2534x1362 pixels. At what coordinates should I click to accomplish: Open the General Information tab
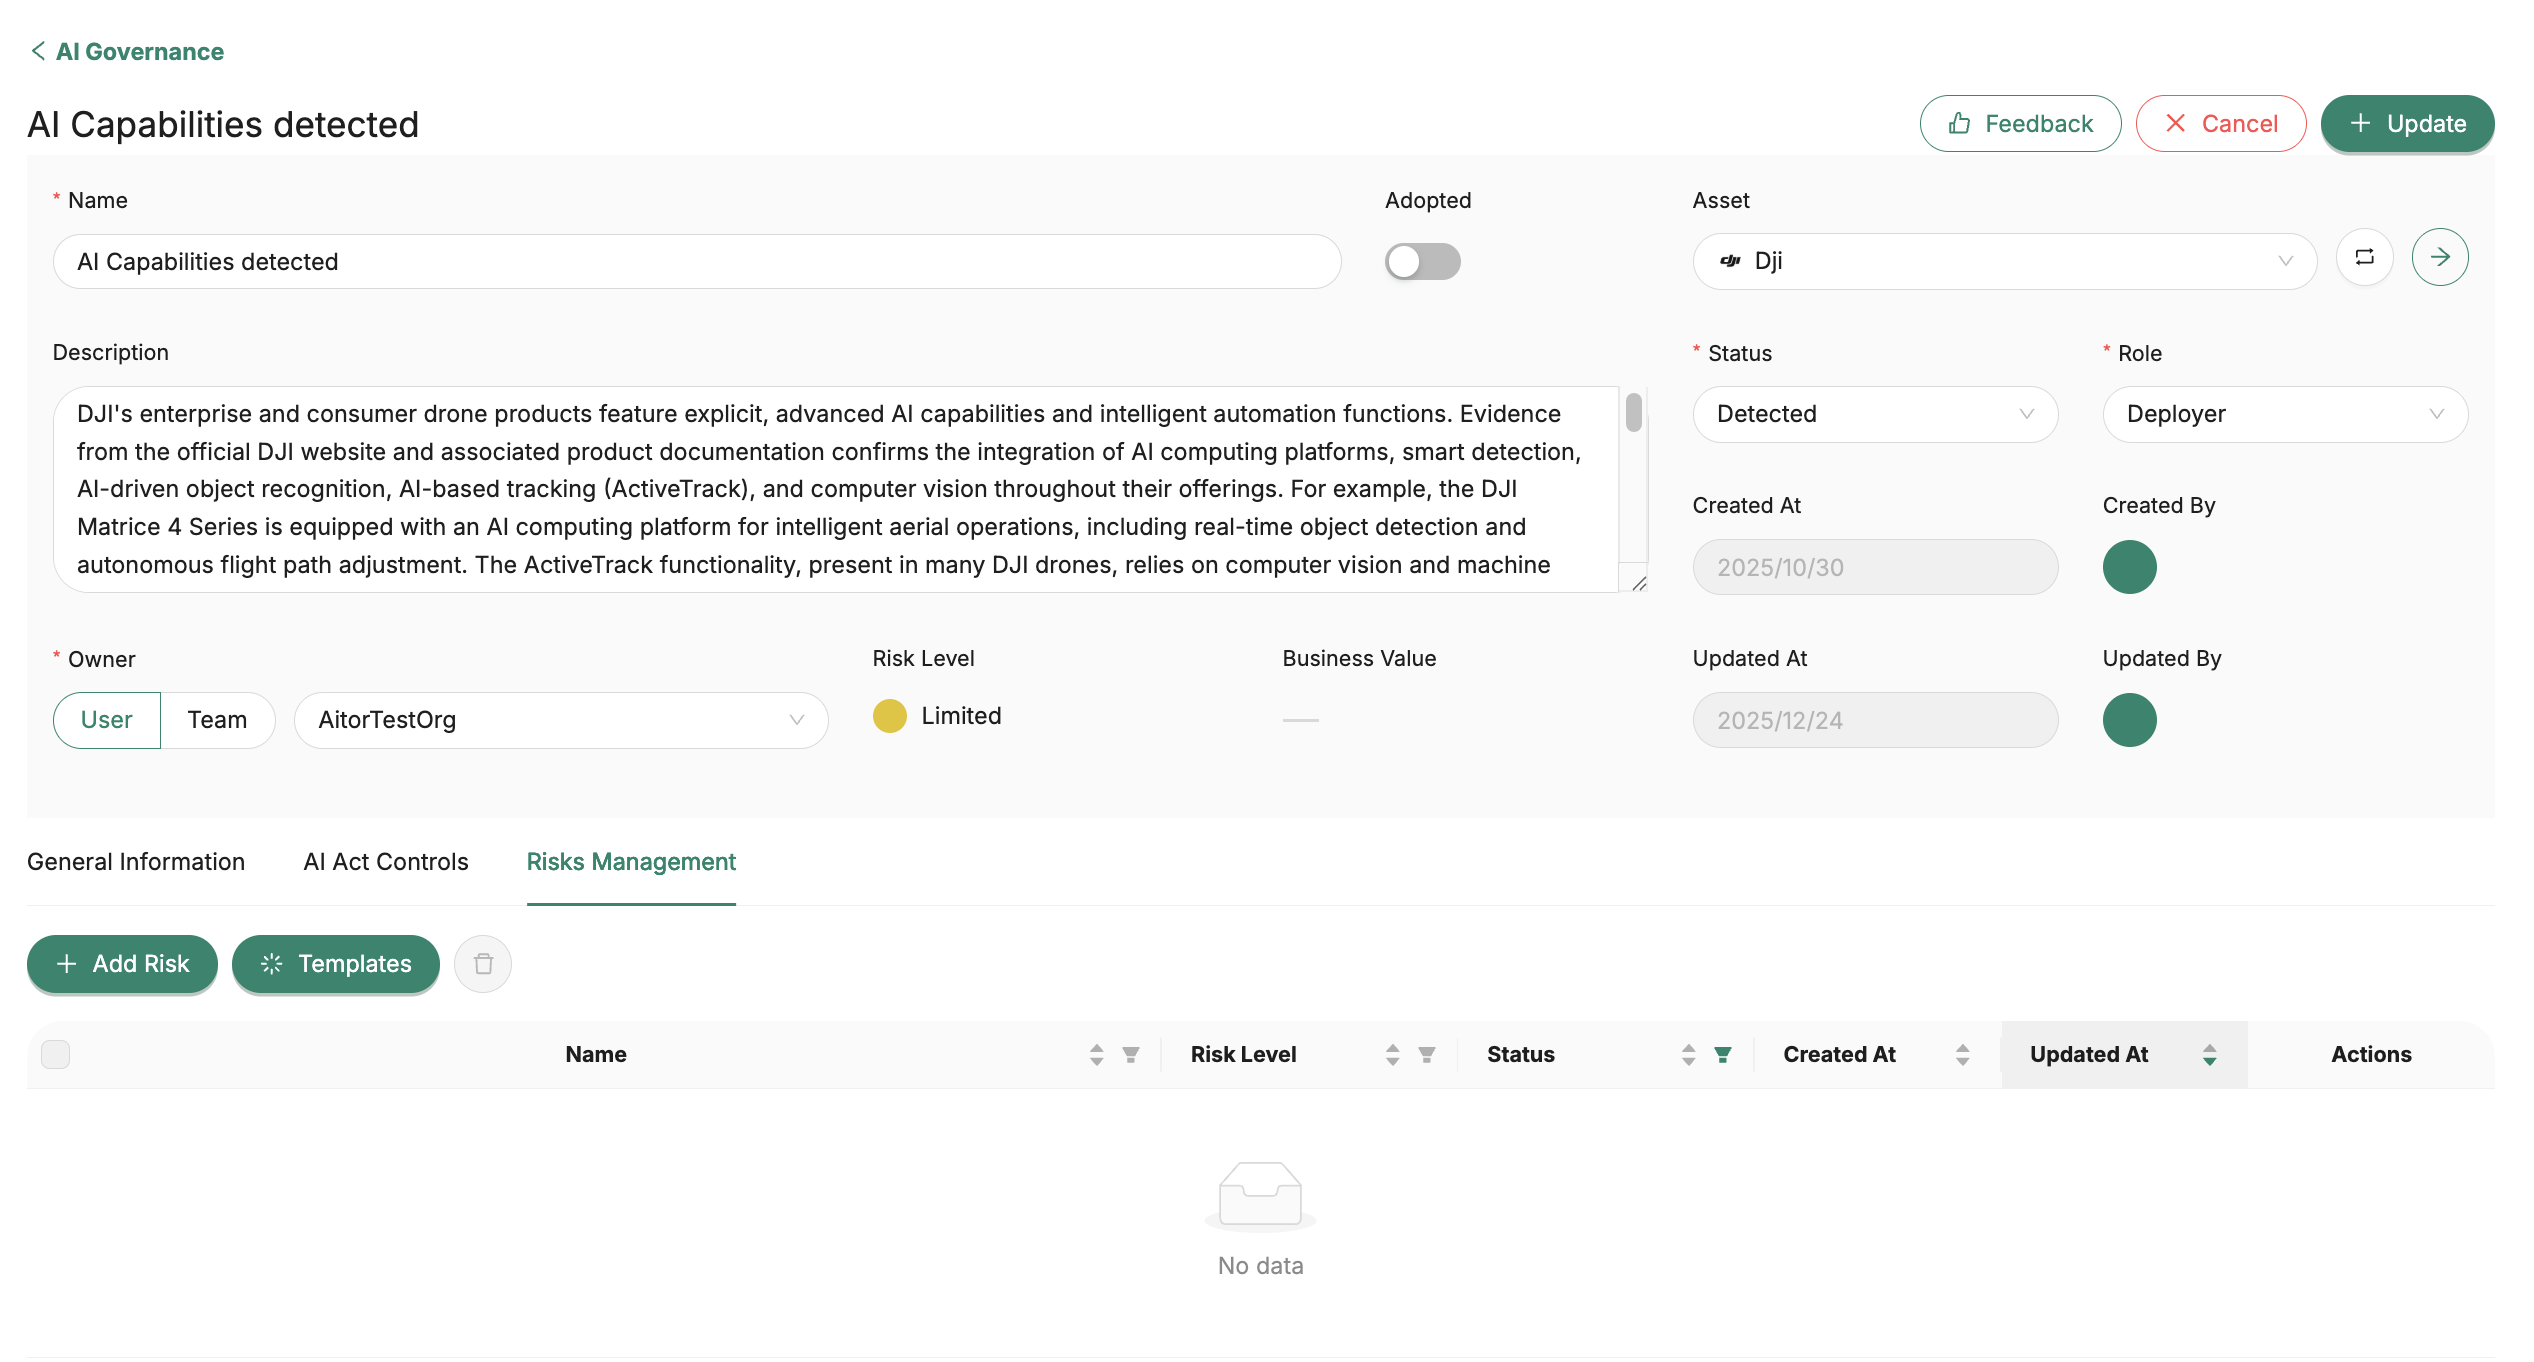click(x=136, y=862)
